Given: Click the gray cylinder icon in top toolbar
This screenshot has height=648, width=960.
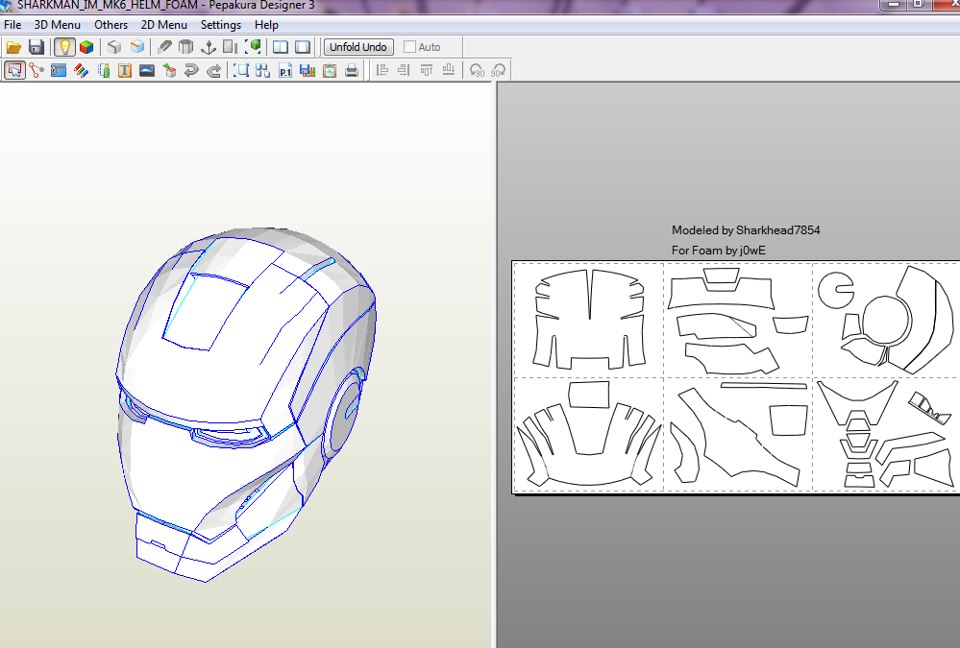Looking at the screenshot, I should click(x=186, y=47).
